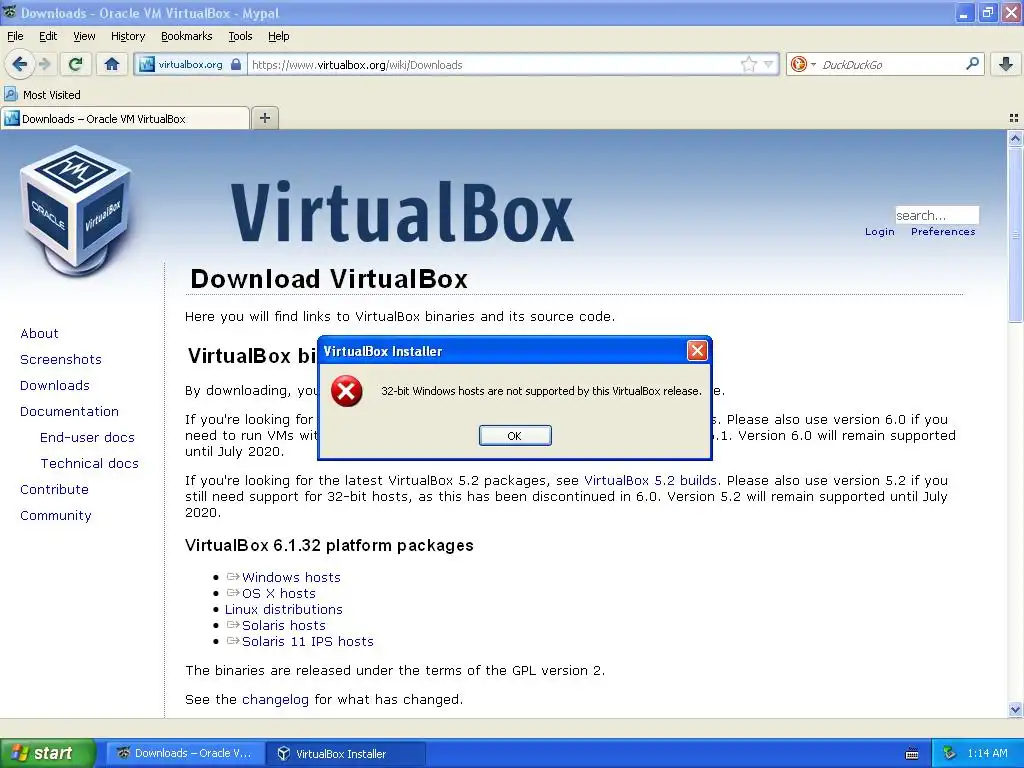Open the File menu

point(15,36)
